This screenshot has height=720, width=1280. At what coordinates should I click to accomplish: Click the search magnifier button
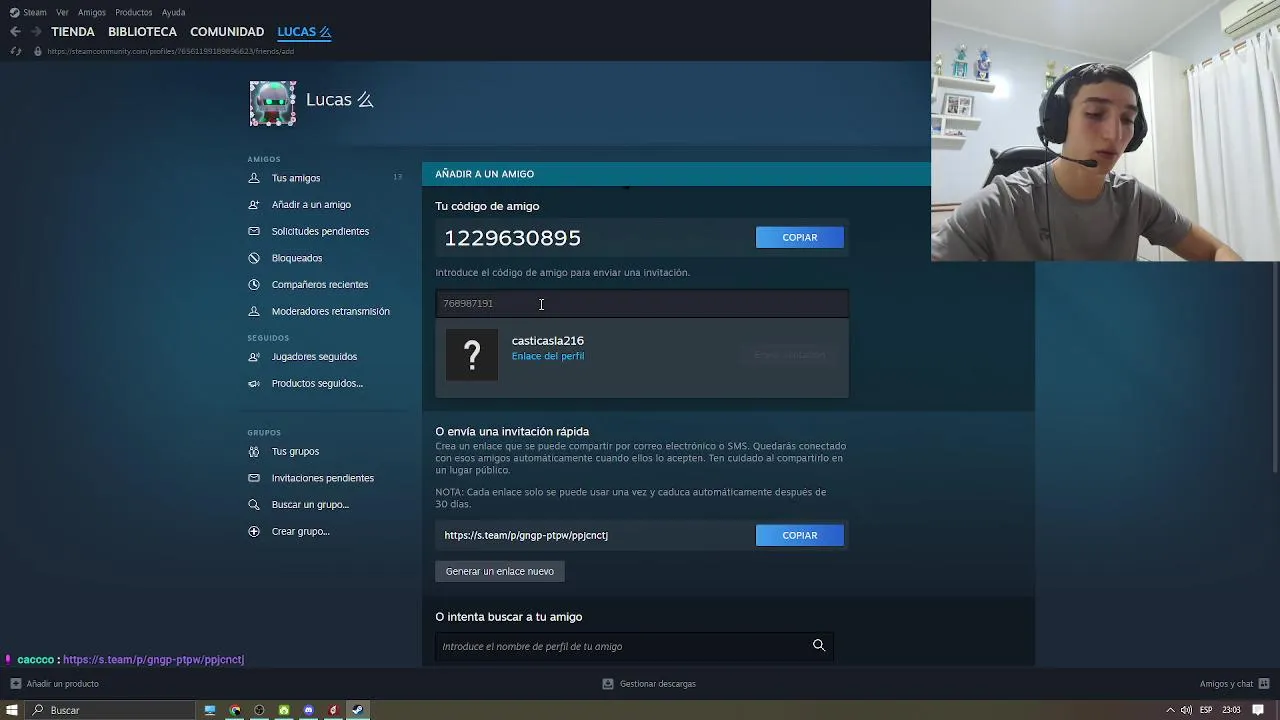point(819,646)
